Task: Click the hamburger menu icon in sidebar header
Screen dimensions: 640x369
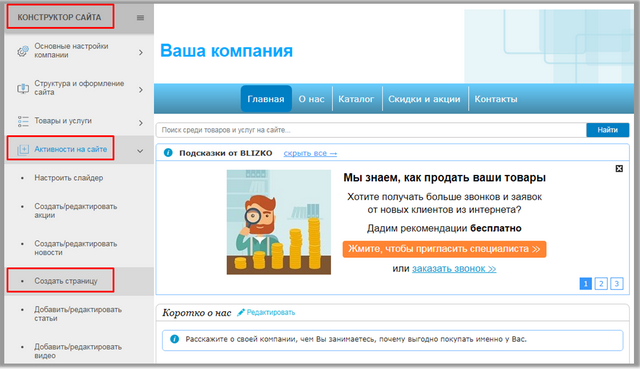Action: click(x=140, y=18)
